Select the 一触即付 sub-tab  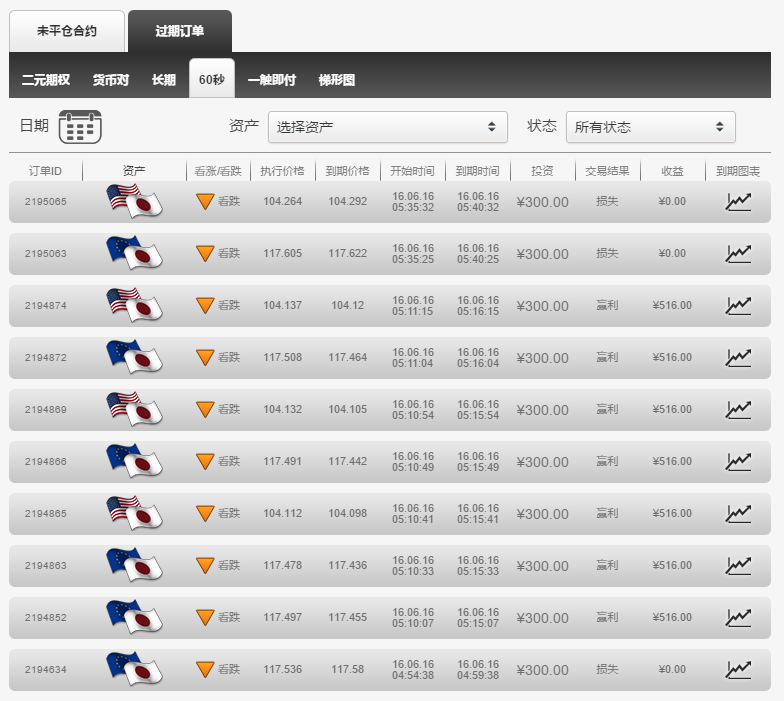(x=272, y=80)
